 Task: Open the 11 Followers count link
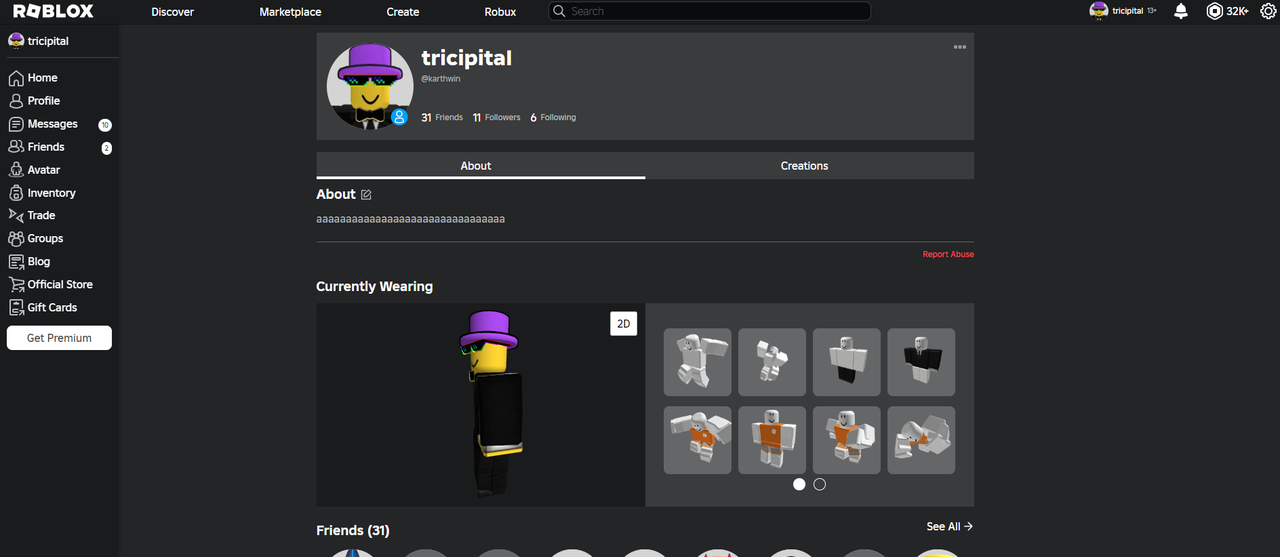coord(497,117)
